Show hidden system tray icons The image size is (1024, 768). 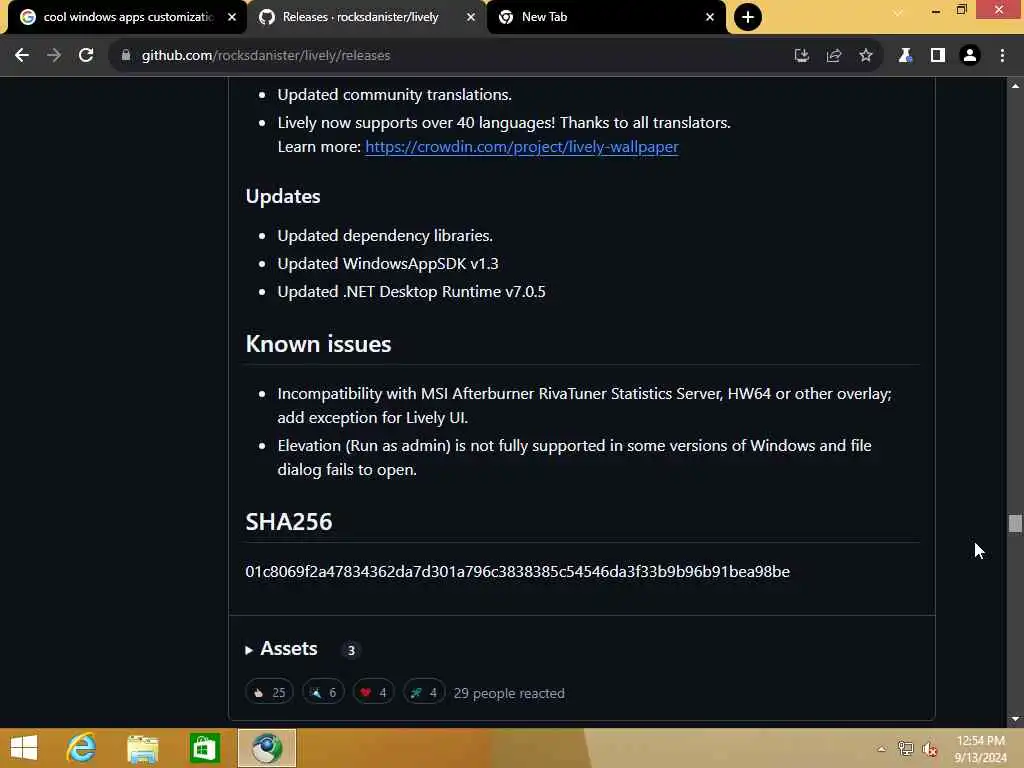click(882, 749)
